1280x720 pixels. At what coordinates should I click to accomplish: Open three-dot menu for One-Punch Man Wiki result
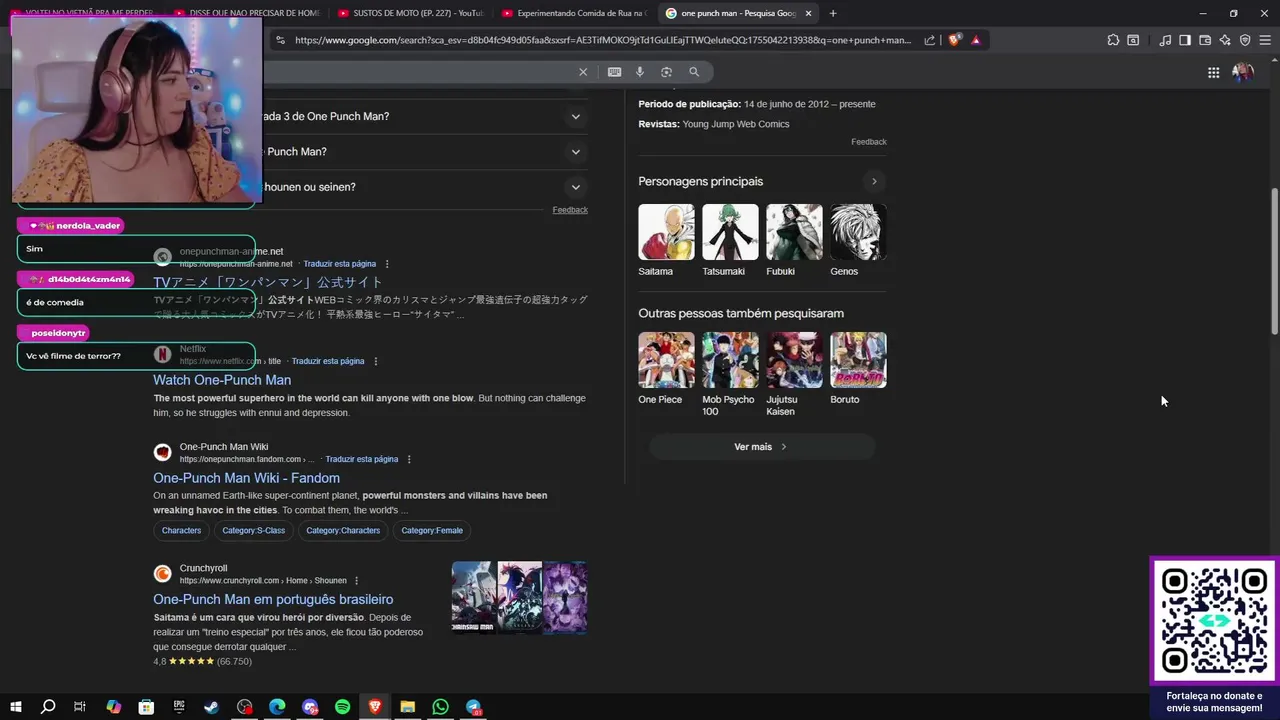[409, 459]
